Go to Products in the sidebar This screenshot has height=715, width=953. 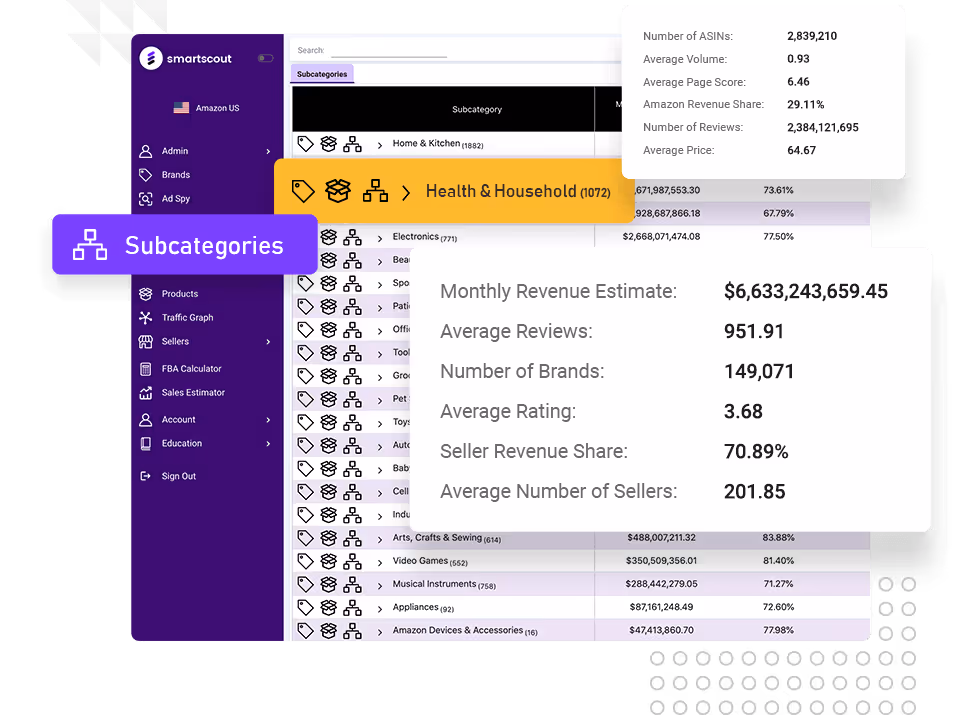180,294
